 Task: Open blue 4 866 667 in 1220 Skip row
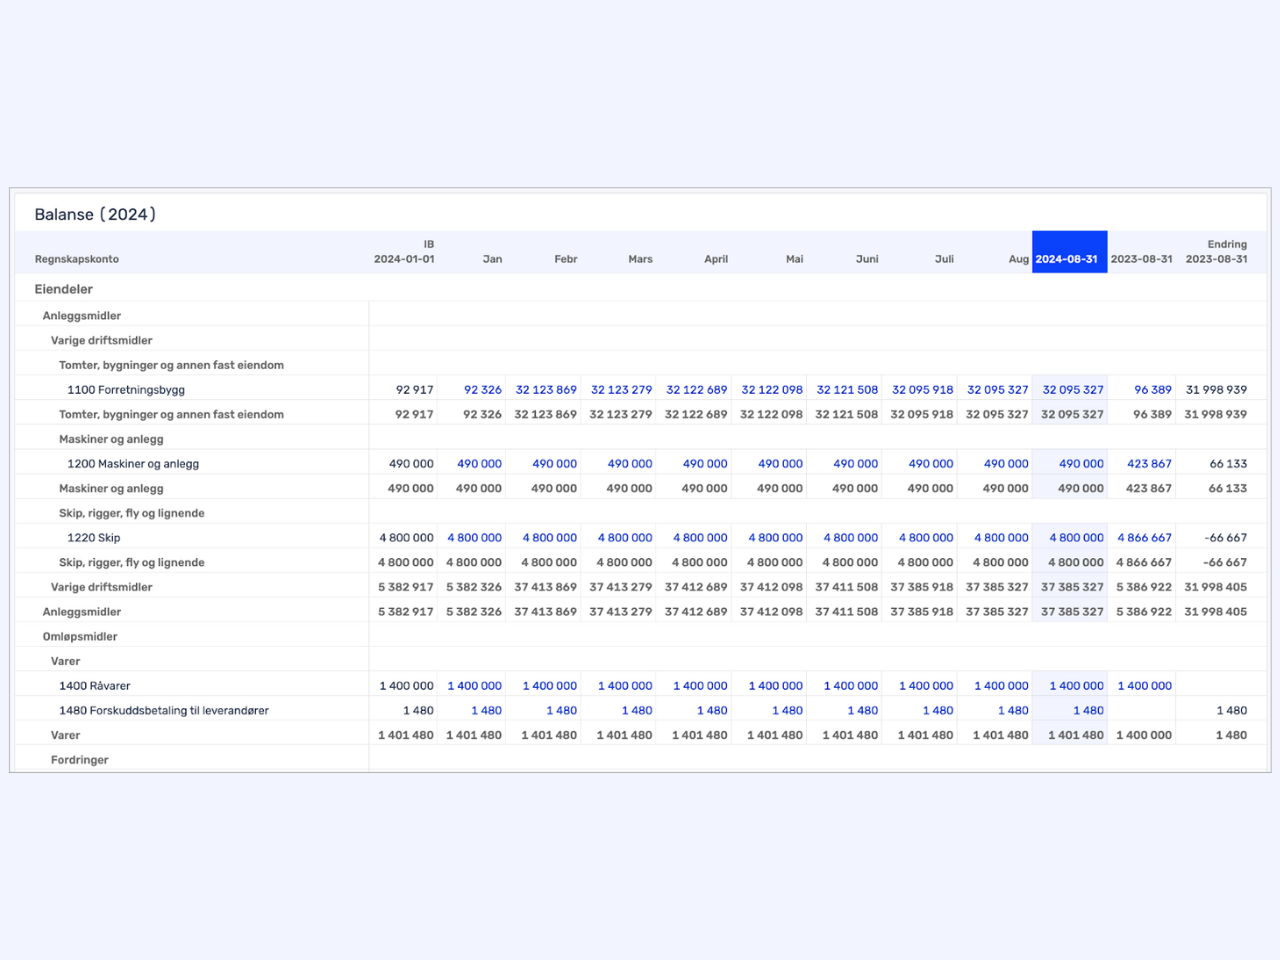[x=1144, y=538]
